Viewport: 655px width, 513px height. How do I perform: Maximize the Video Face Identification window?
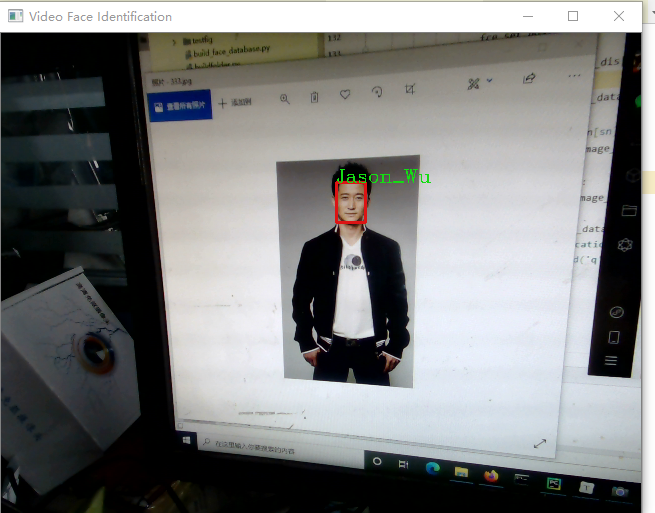[573, 16]
